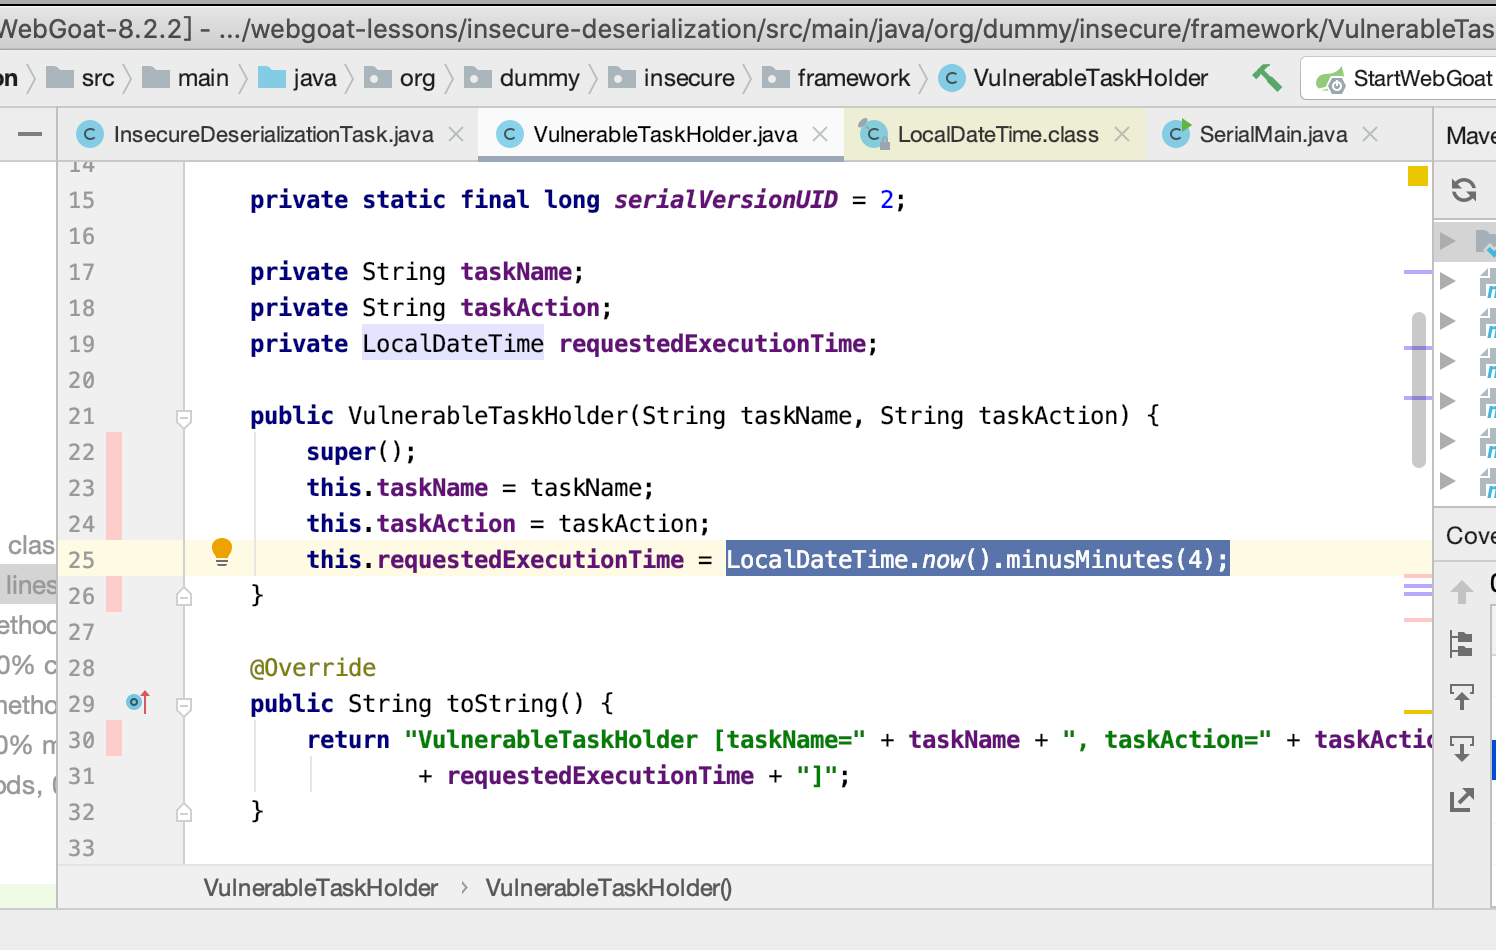Click the Coverage up-arrow navigate icon
The image size is (1496, 950).
[x=1462, y=592]
